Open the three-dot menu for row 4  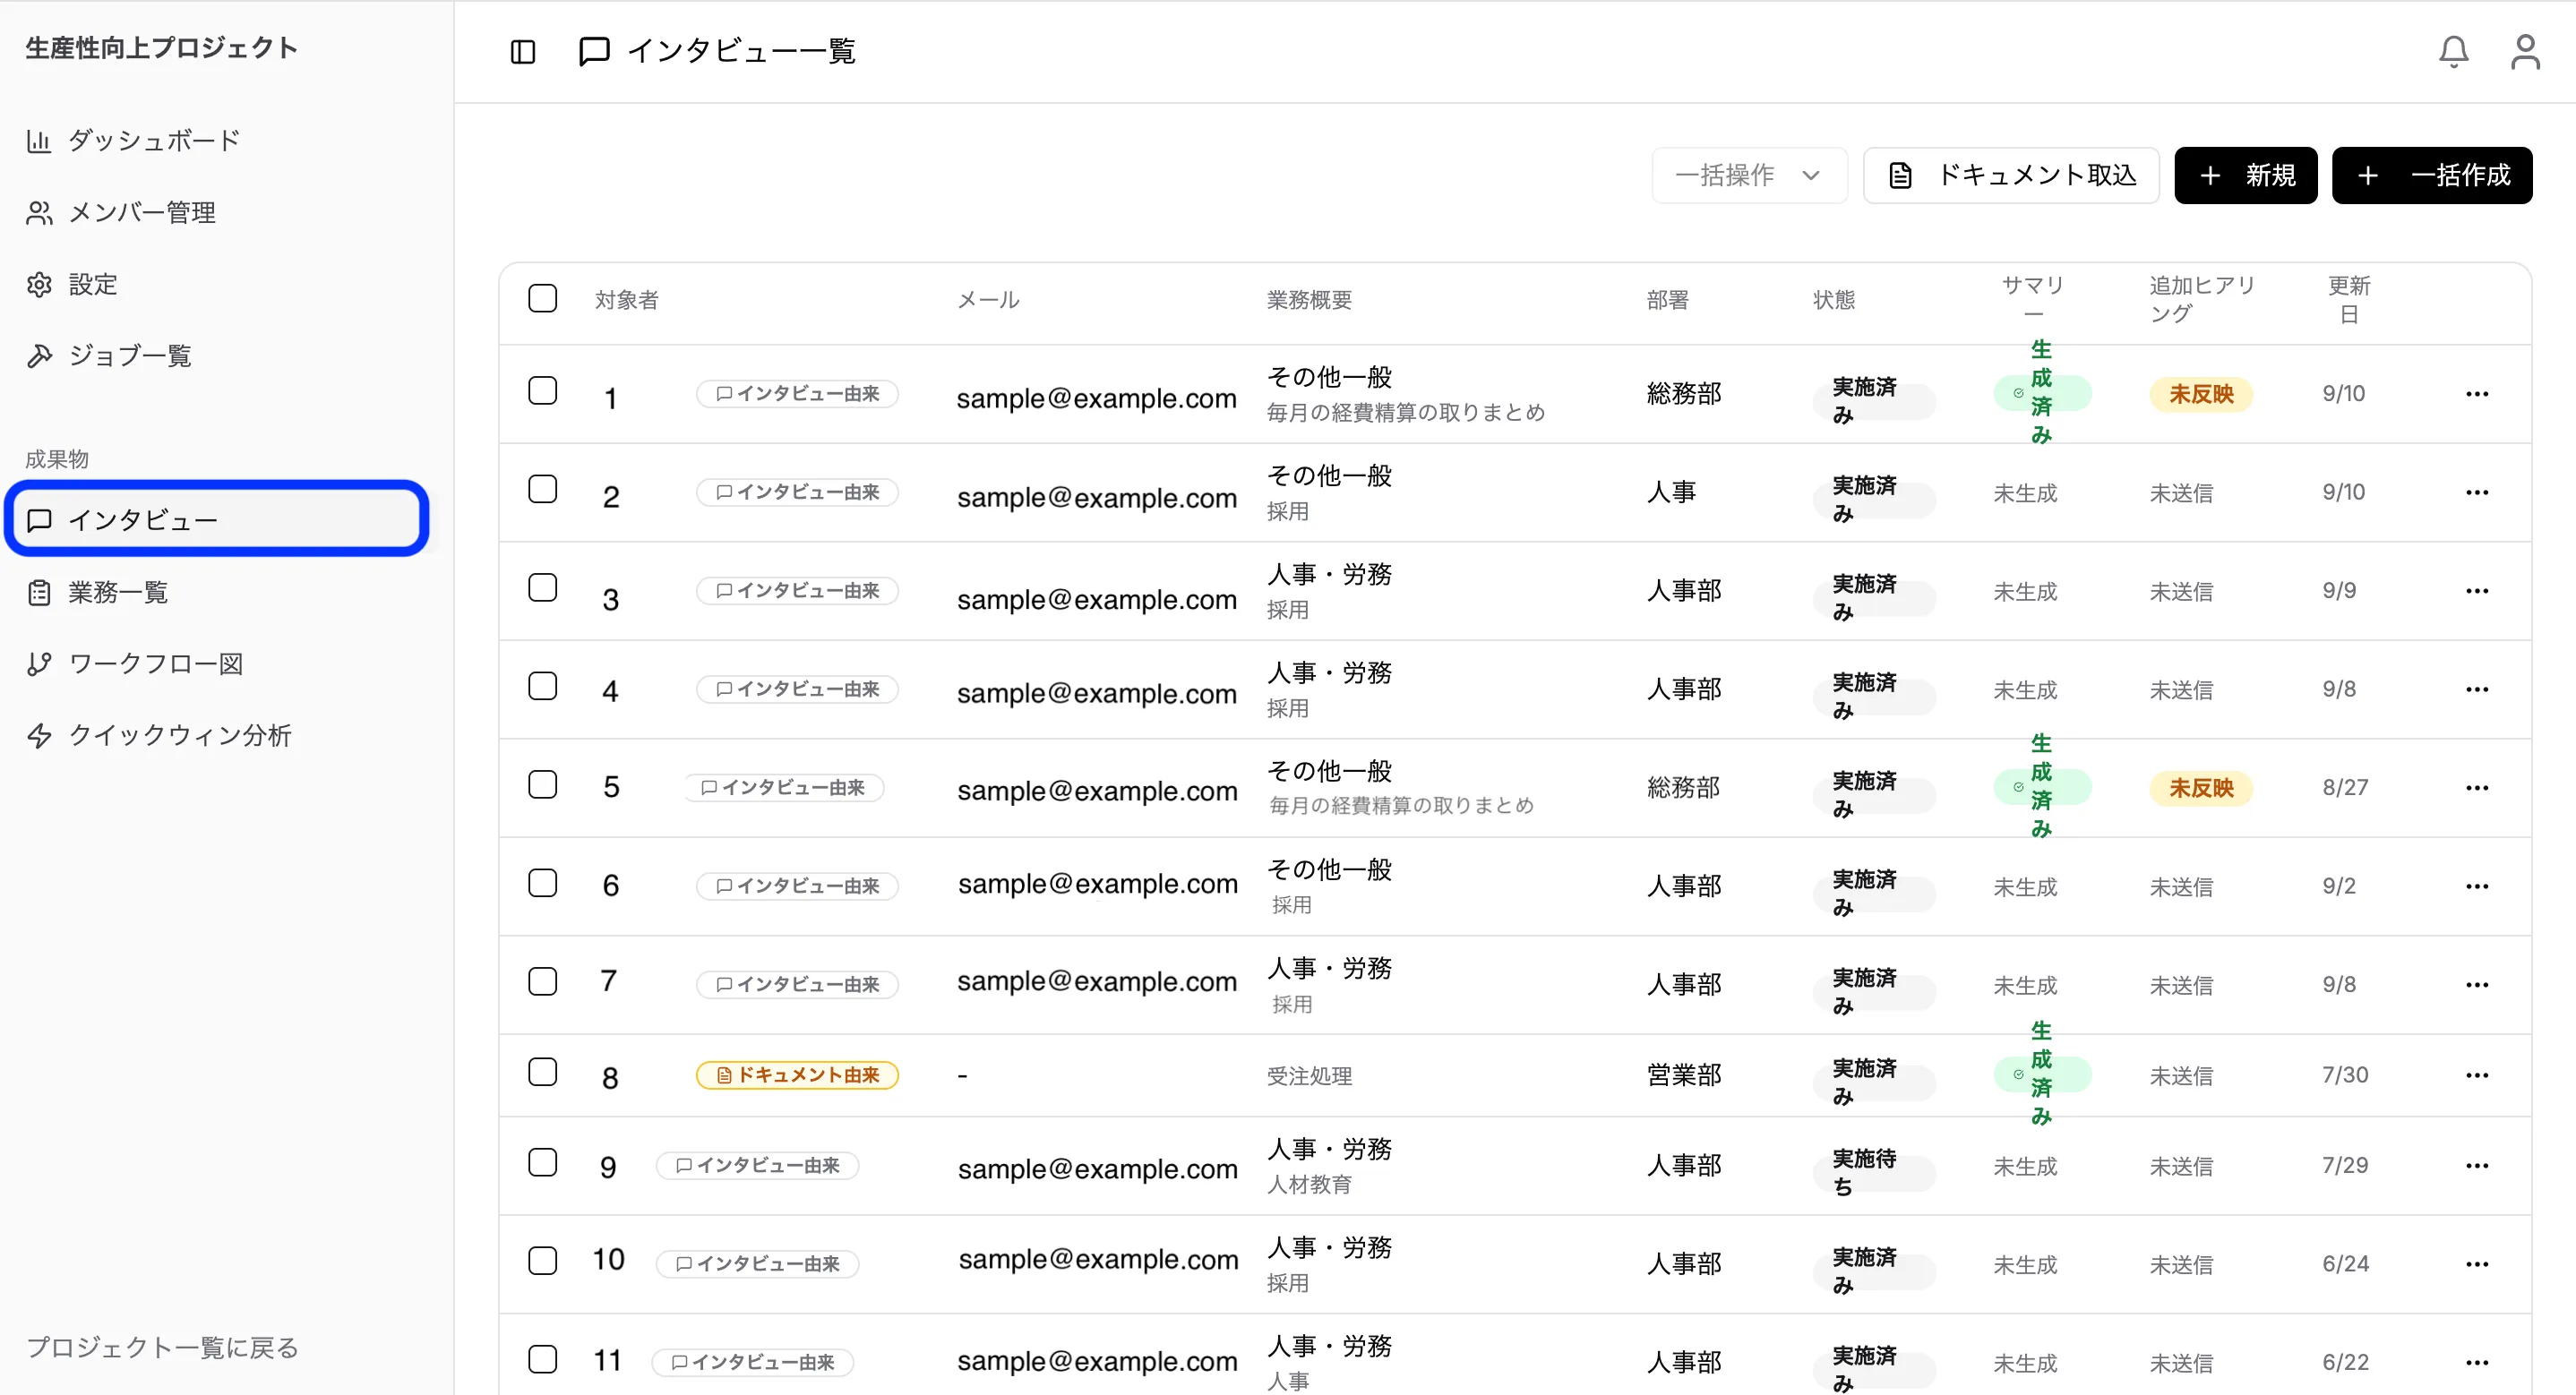[2477, 690]
